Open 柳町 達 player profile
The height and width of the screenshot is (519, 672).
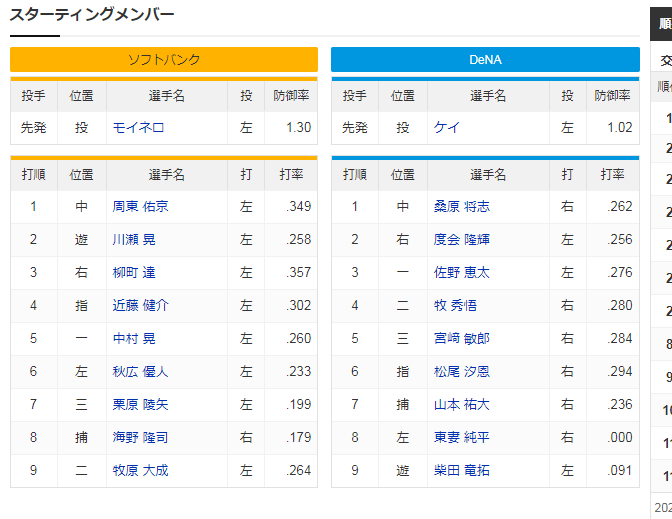click(134, 273)
